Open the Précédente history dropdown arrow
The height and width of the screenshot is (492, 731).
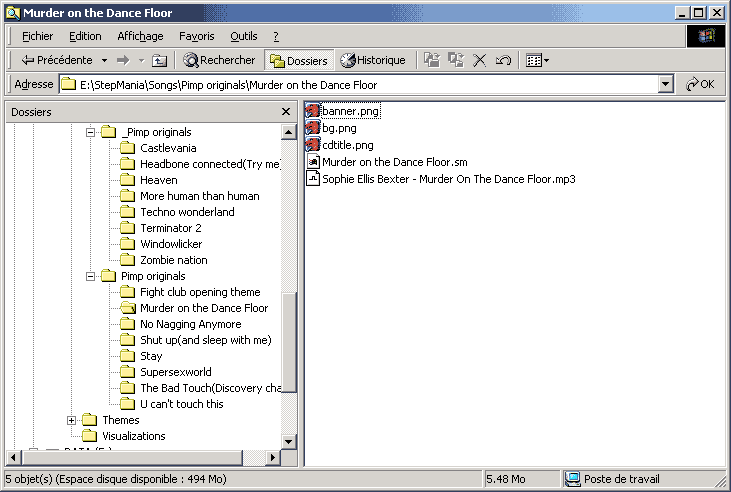coord(104,61)
